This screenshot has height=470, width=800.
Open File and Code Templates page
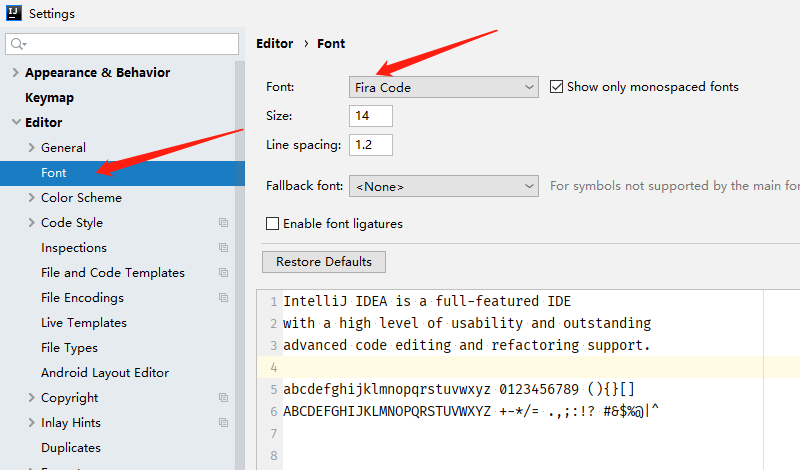click(x=113, y=273)
